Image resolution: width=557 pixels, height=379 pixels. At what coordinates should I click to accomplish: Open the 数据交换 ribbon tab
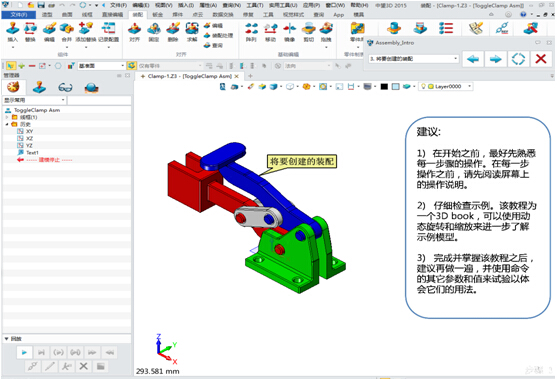[223, 15]
